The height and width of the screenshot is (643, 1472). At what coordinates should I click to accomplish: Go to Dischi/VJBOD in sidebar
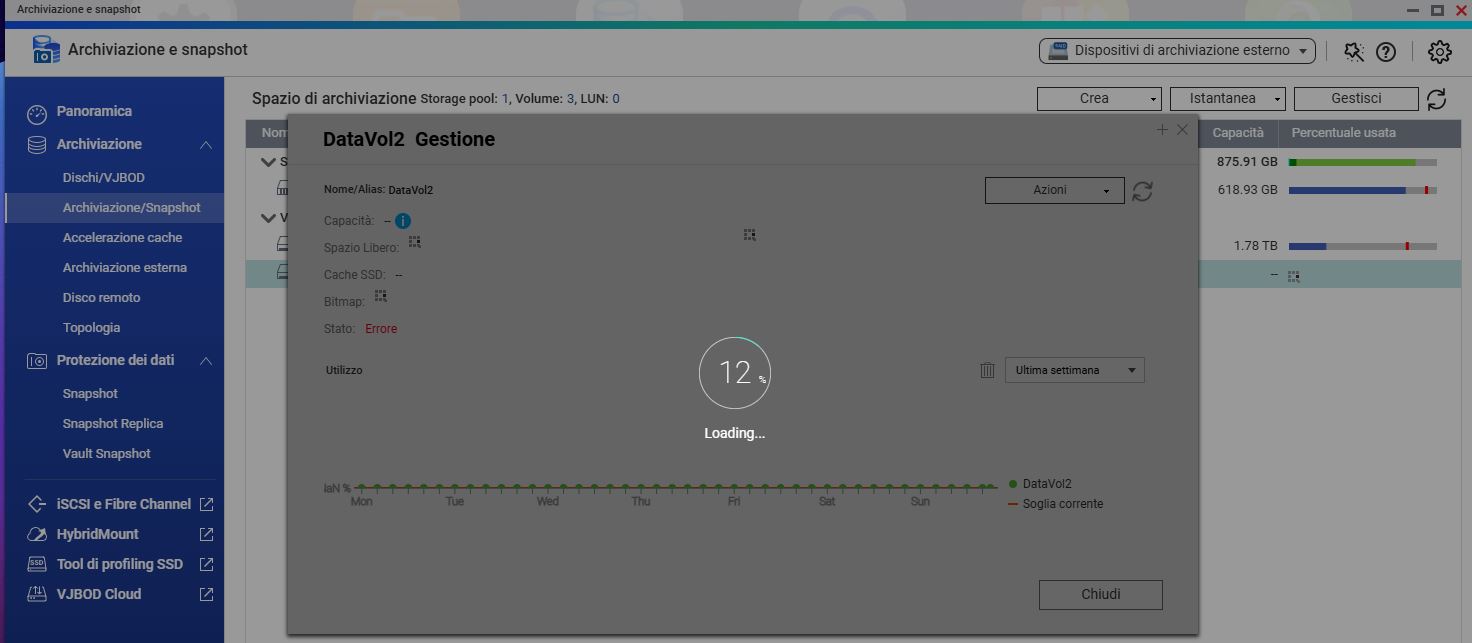tap(103, 177)
